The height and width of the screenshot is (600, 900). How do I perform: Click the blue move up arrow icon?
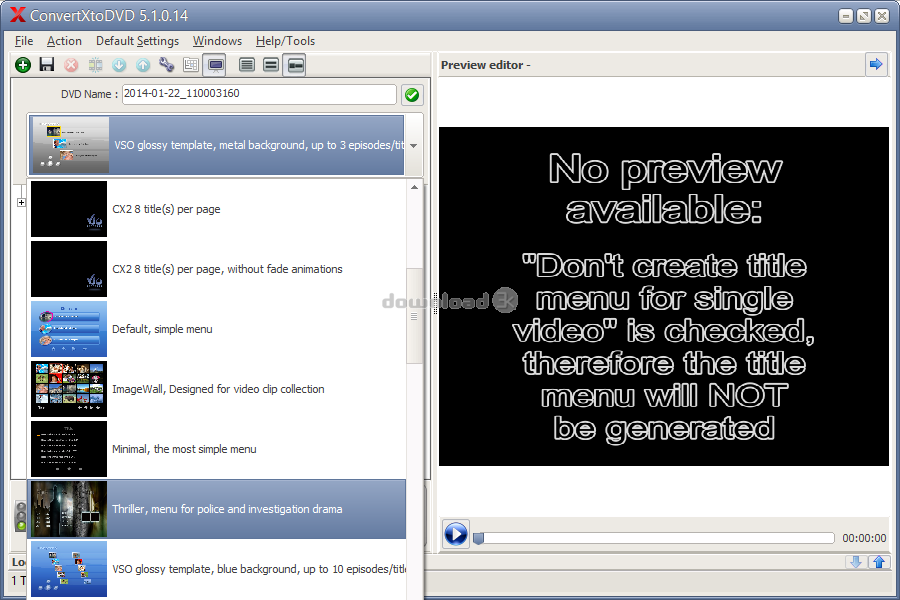tap(143, 65)
